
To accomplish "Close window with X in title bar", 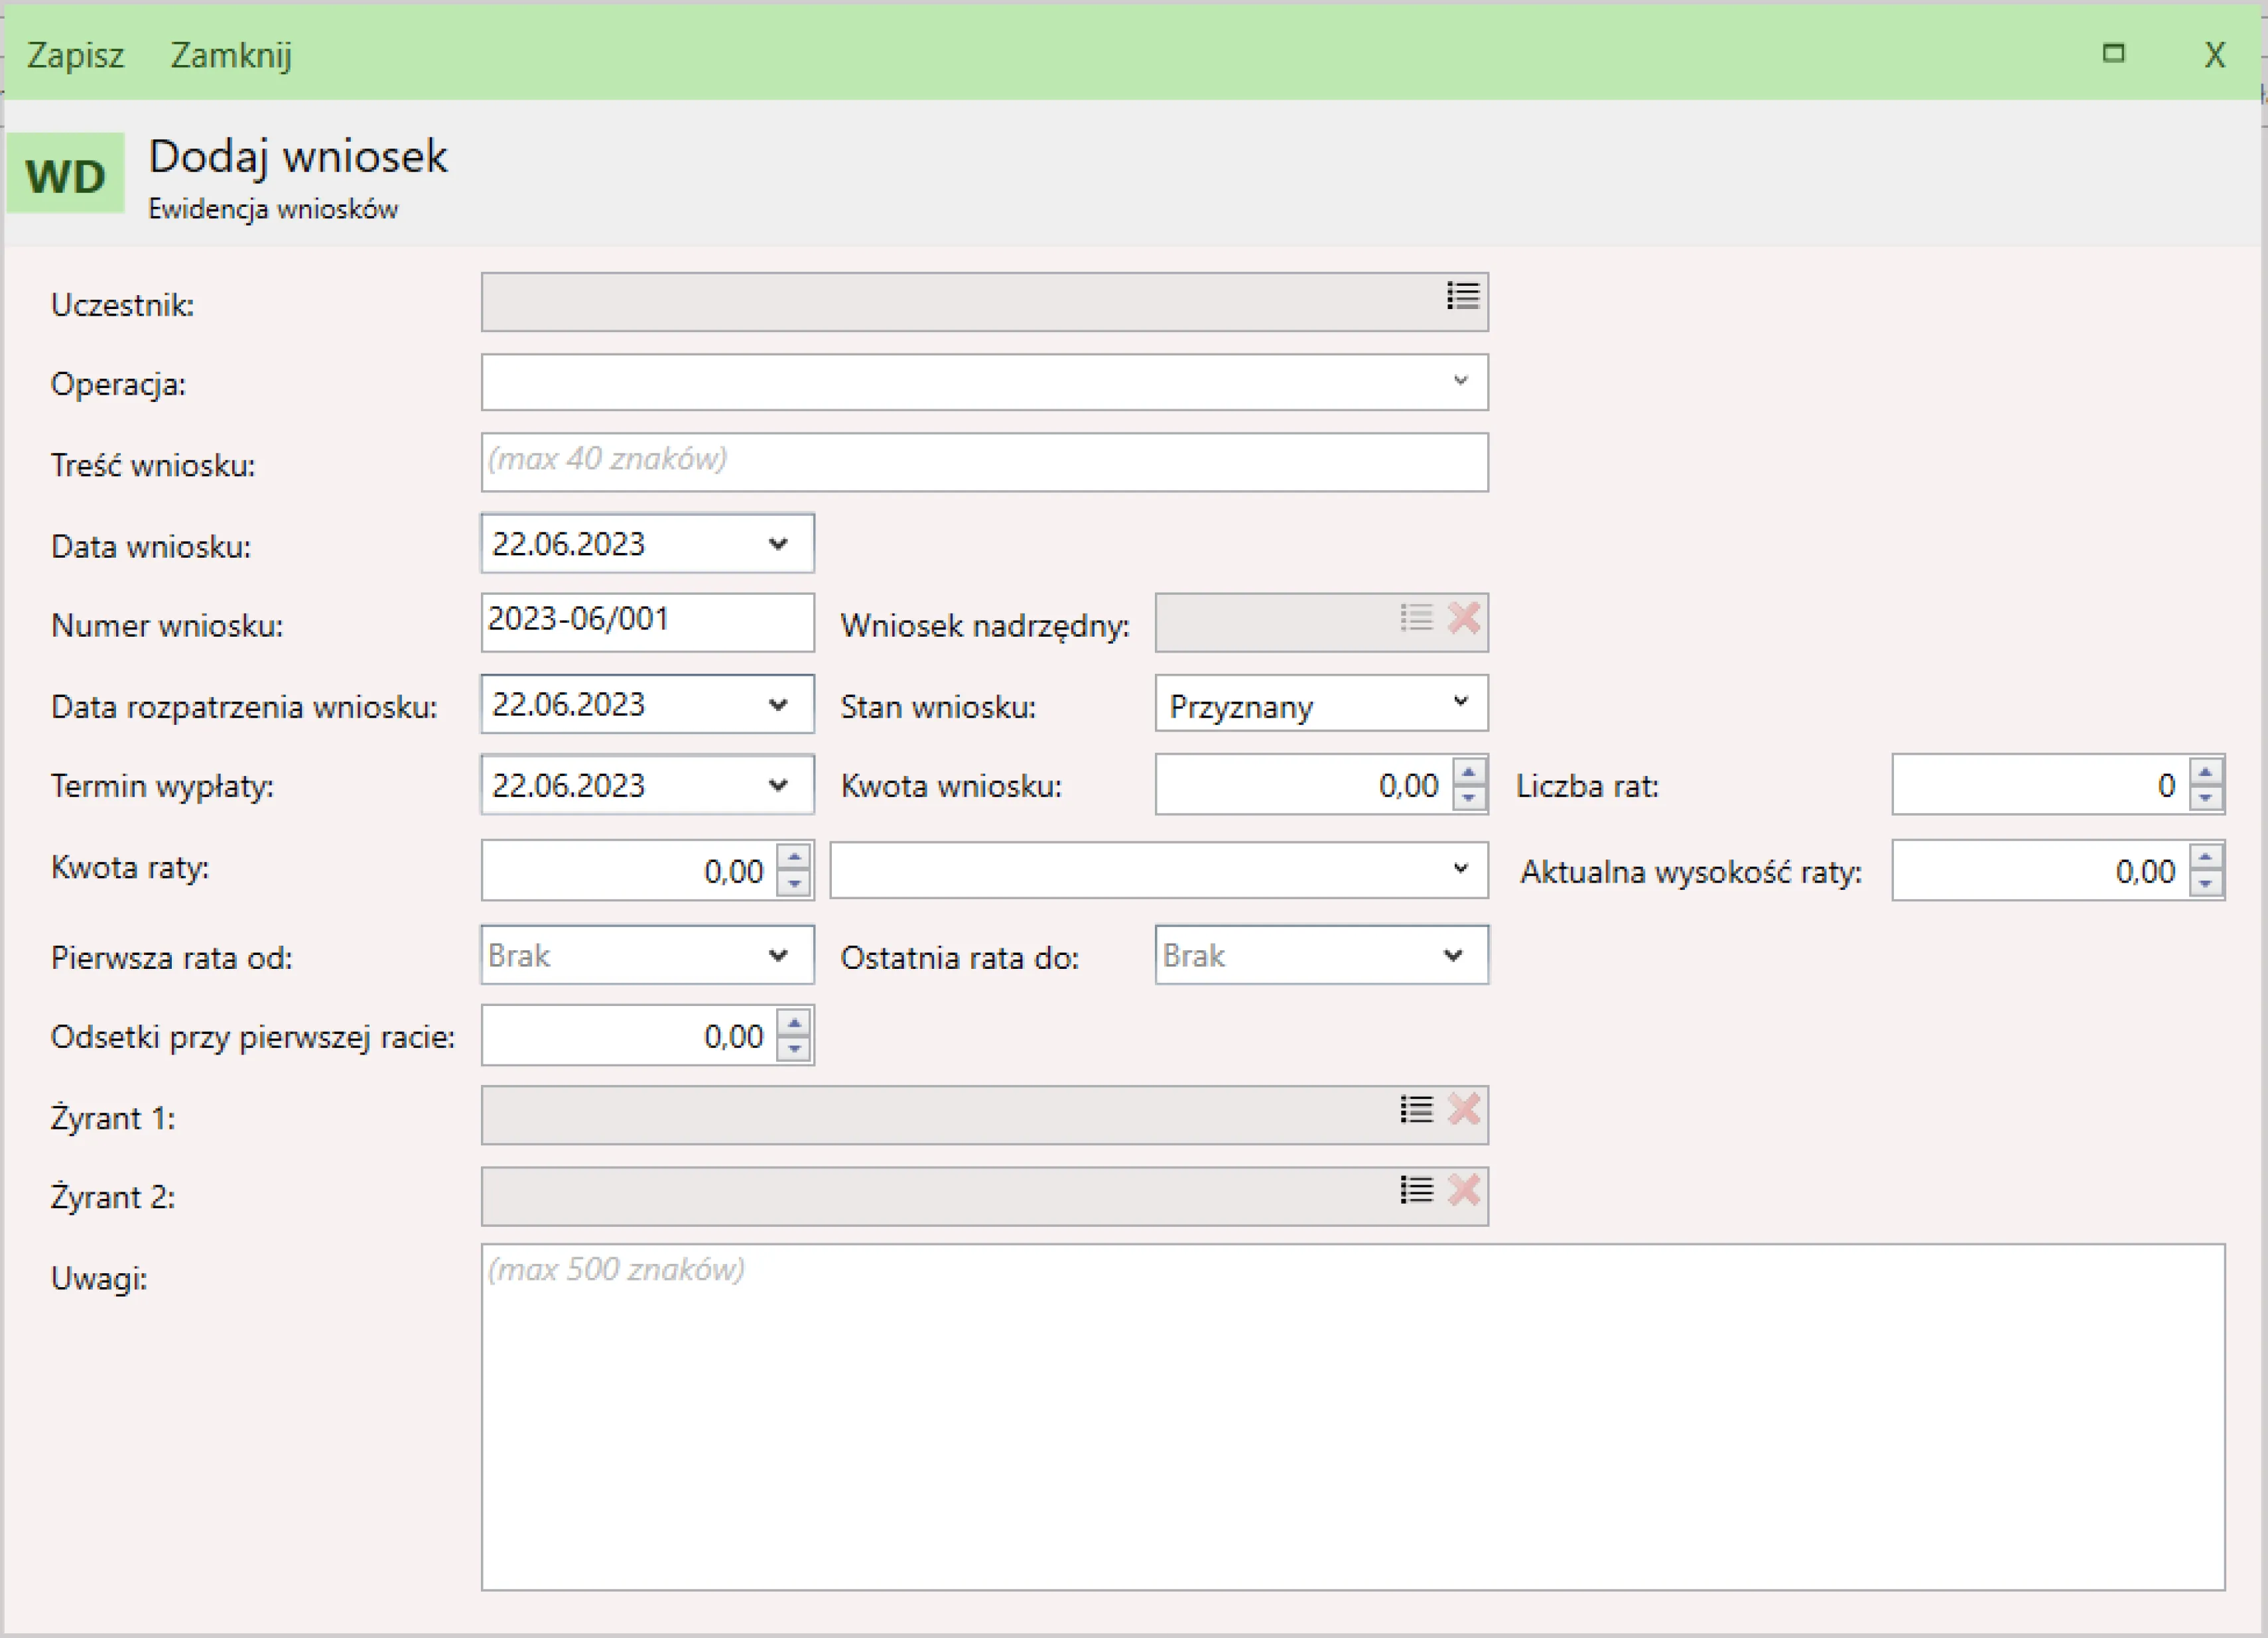I will tap(2215, 55).
